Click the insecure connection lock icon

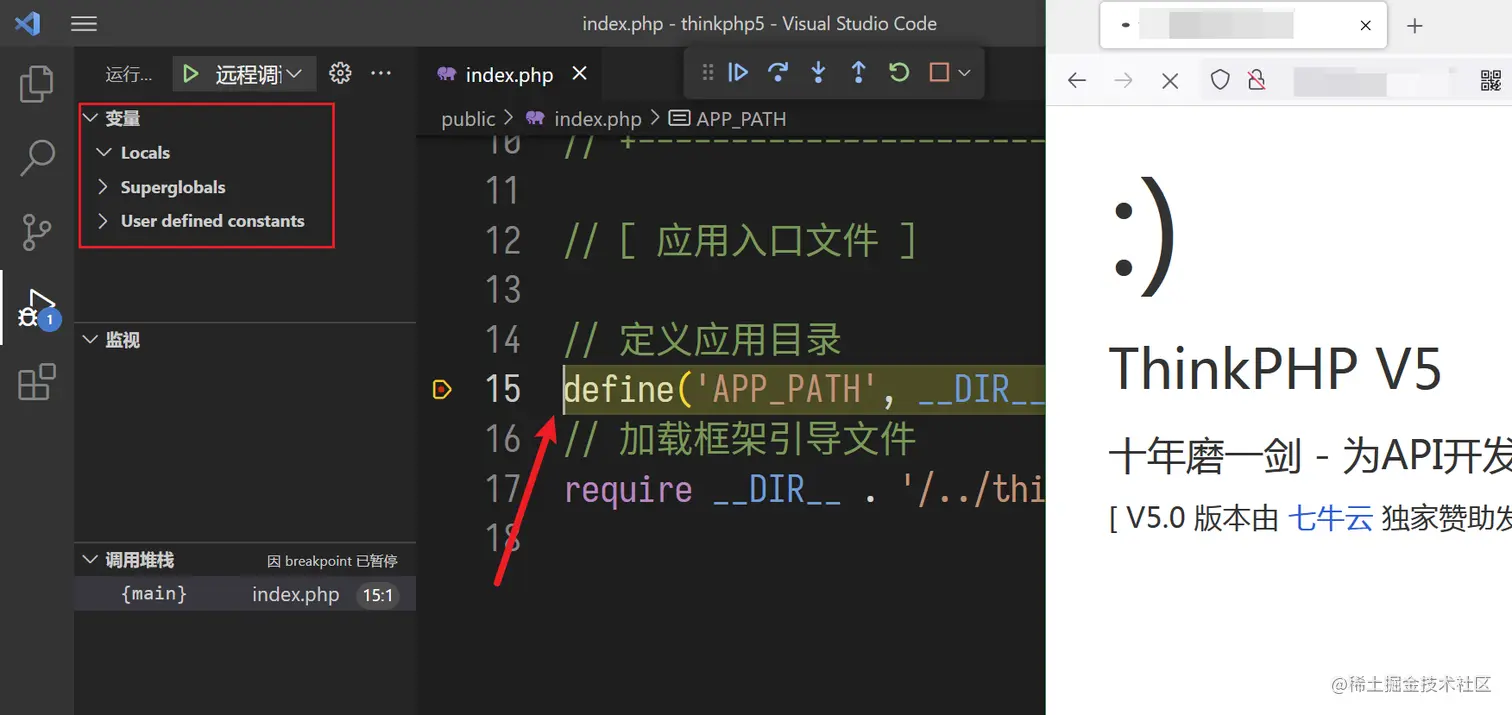pyautogui.click(x=1257, y=80)
